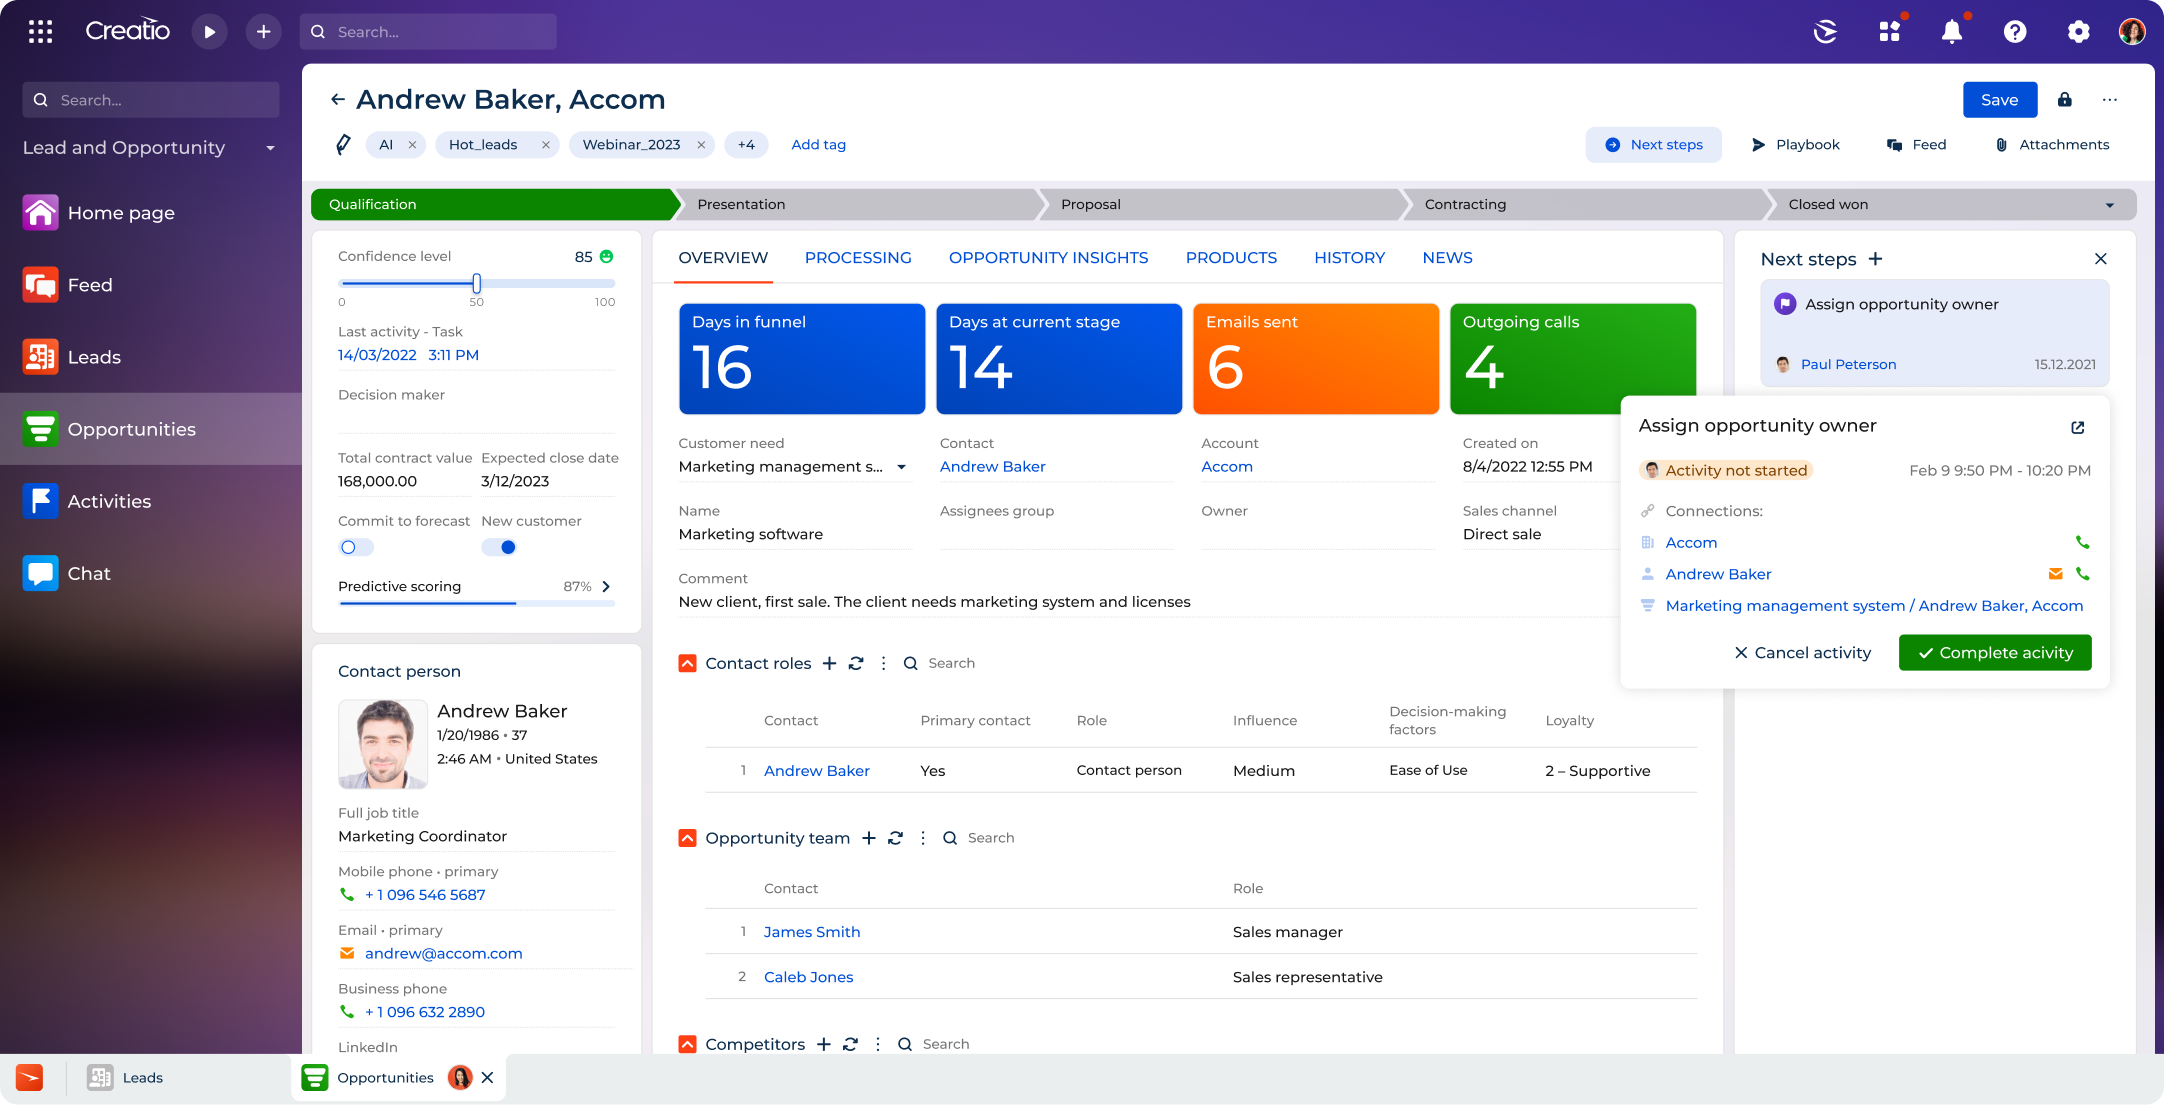
Task: Open the Customer need dropdown
Action: (902, 467)
